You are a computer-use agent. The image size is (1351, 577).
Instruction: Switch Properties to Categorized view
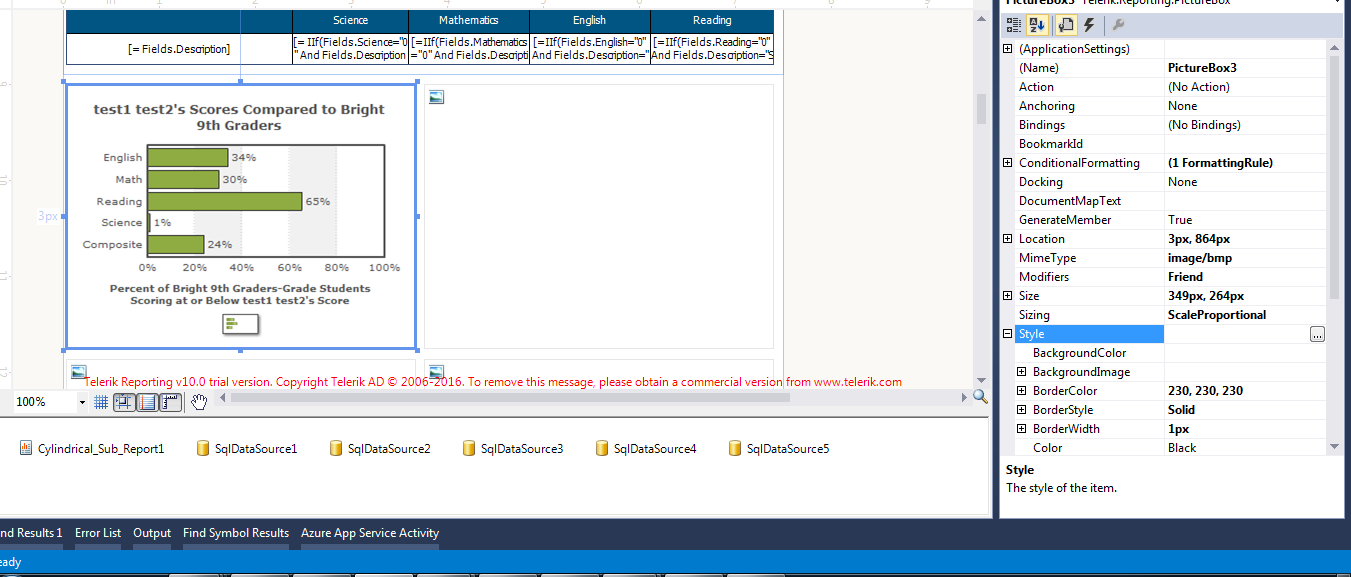1013,25
